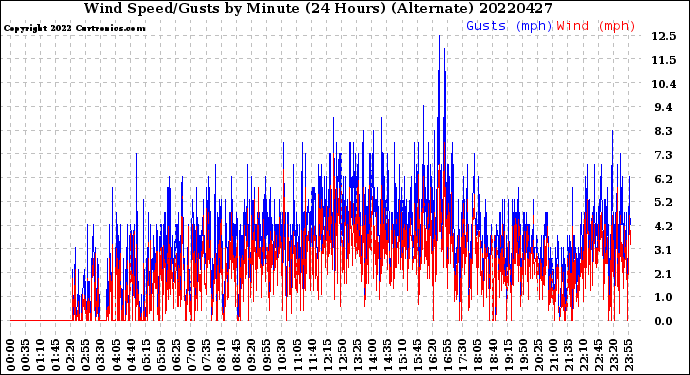Click the 07:35 time axis label

206,355
